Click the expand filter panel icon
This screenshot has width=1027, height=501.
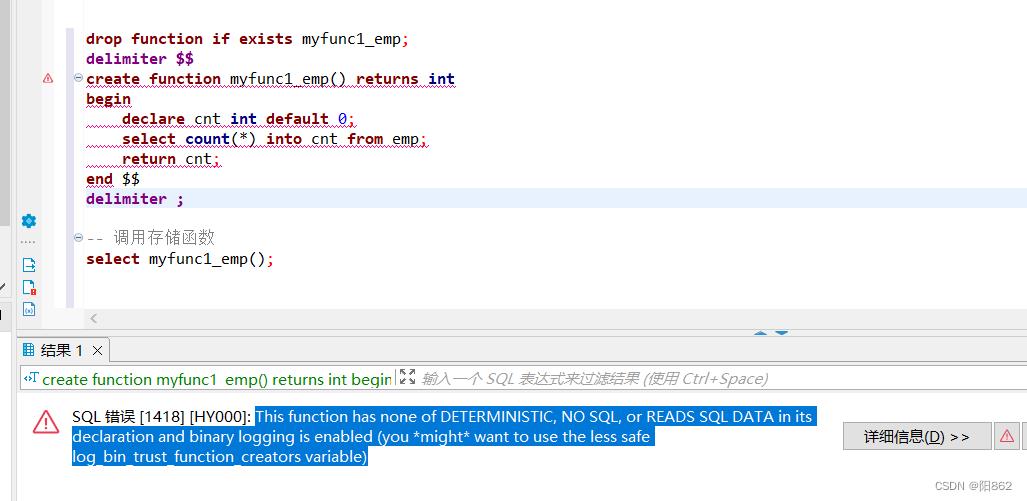click(407, 378)
